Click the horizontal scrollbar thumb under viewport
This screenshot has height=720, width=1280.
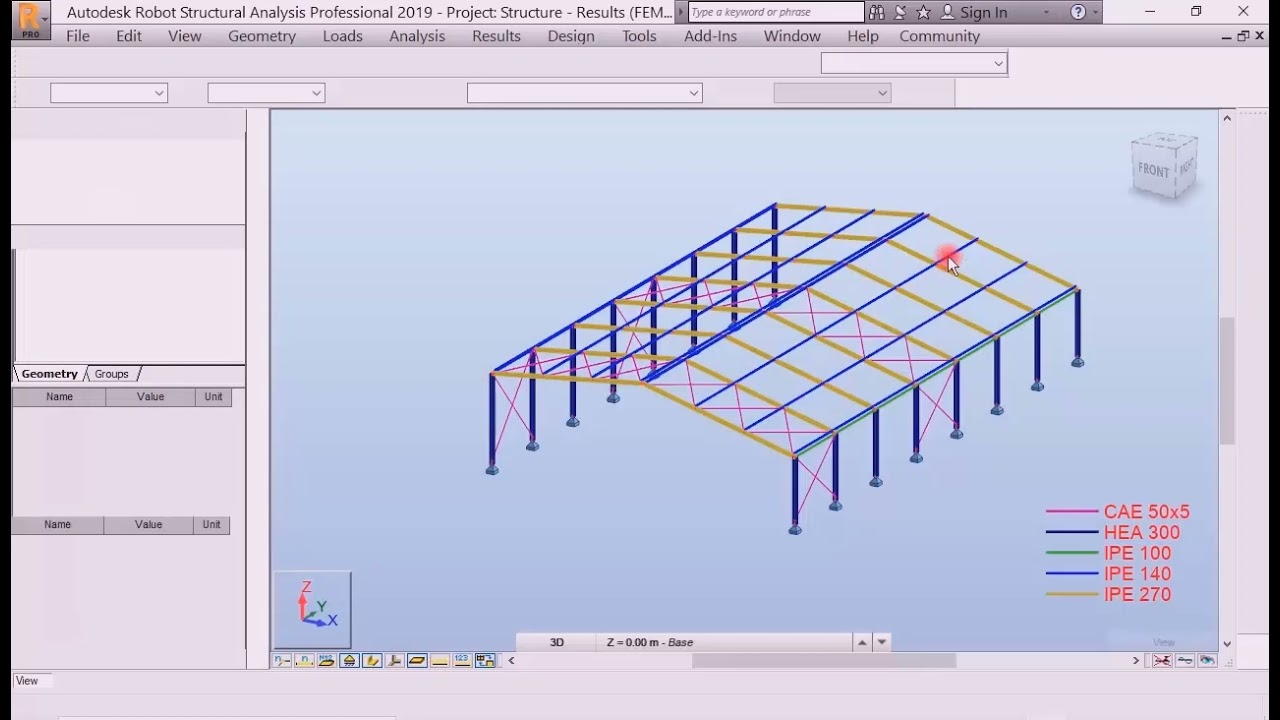pos(824,660)
